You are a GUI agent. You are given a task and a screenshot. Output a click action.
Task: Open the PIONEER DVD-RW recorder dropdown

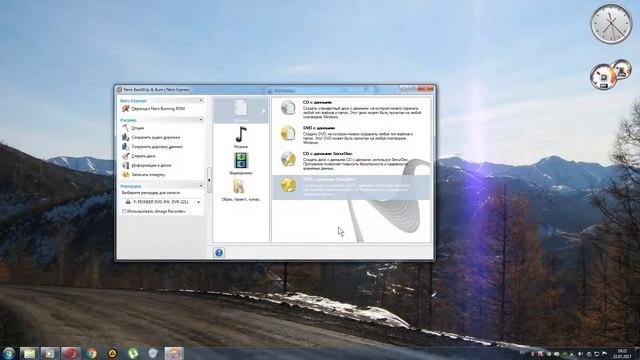coord(198,202)
